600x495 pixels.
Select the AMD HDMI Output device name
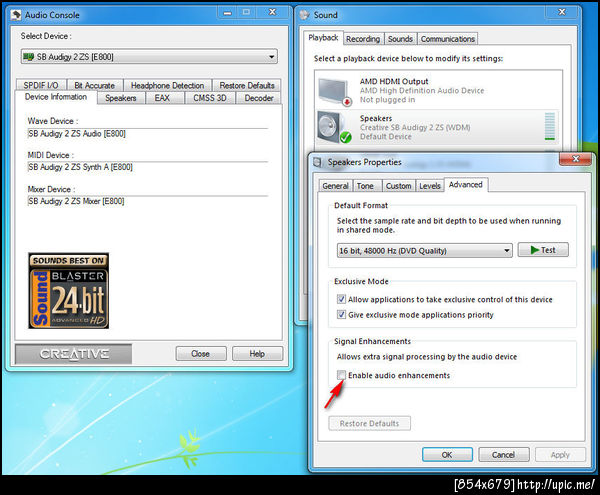394,81
